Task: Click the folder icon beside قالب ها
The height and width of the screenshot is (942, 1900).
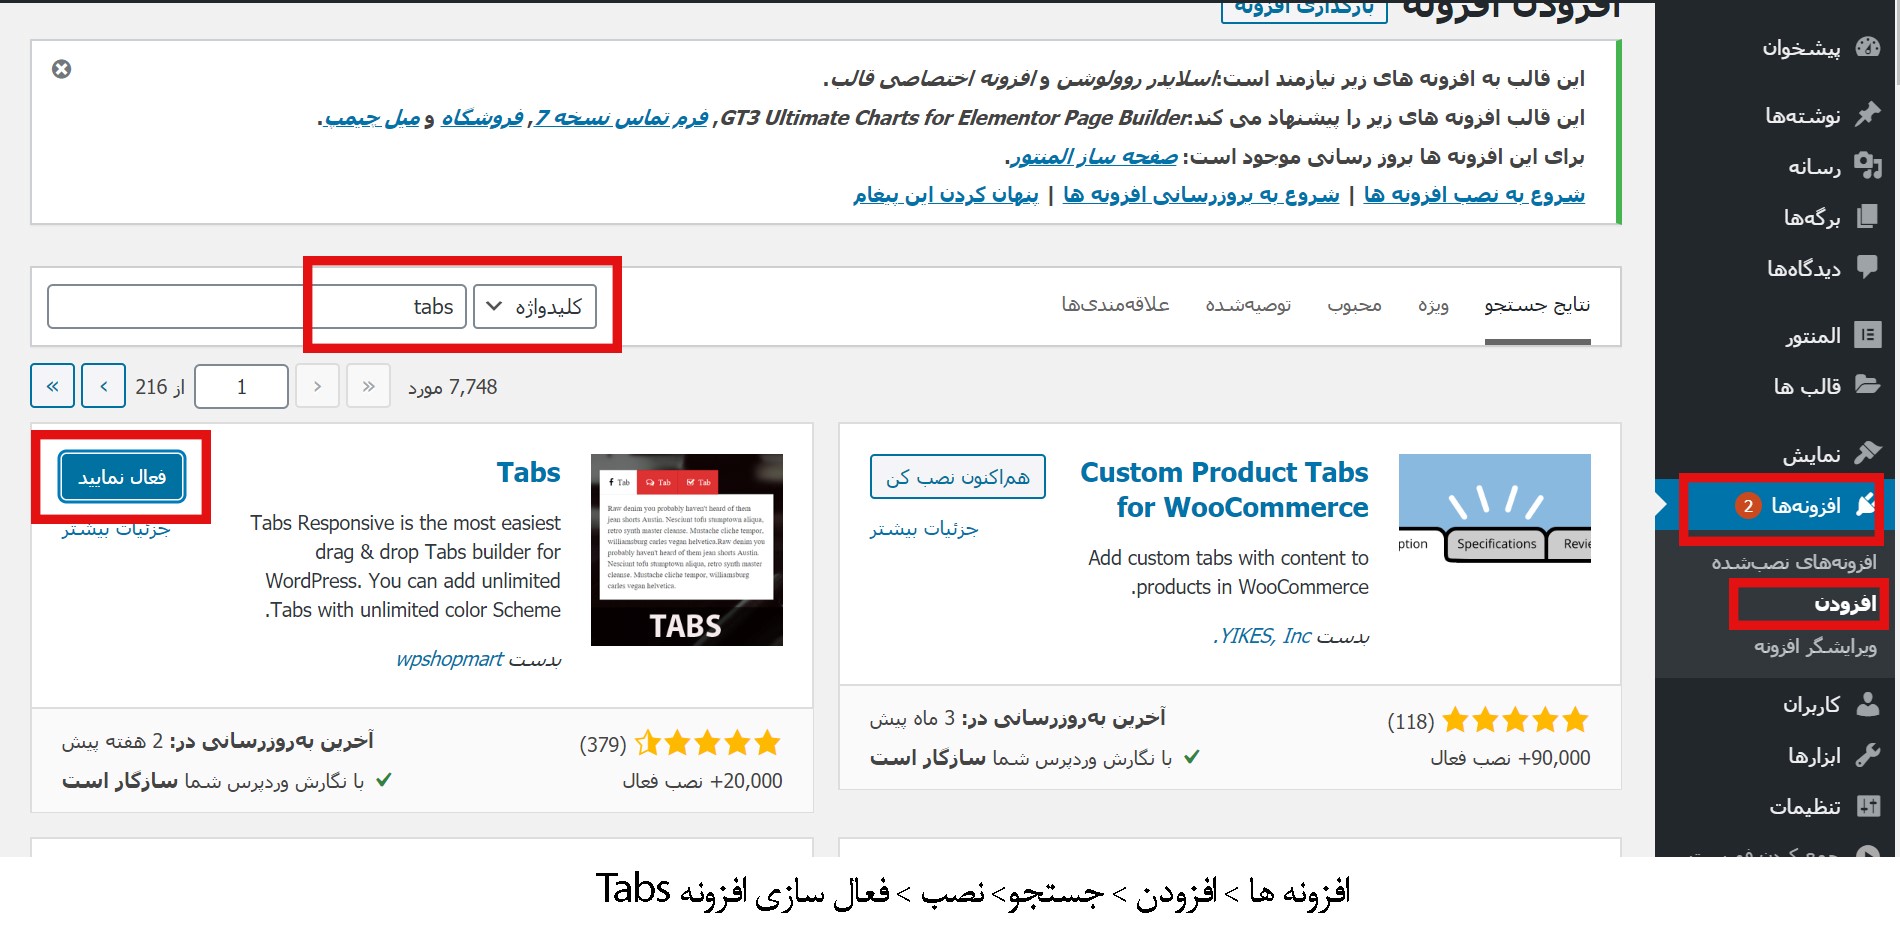Action: [x=1867, y=385]
